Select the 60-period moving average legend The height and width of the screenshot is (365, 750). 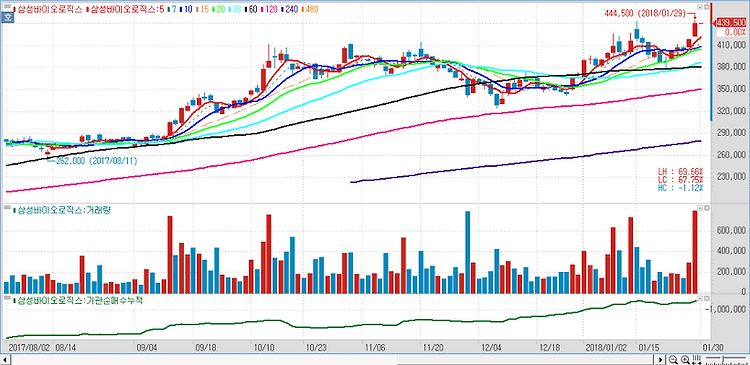tap(251, 9)
